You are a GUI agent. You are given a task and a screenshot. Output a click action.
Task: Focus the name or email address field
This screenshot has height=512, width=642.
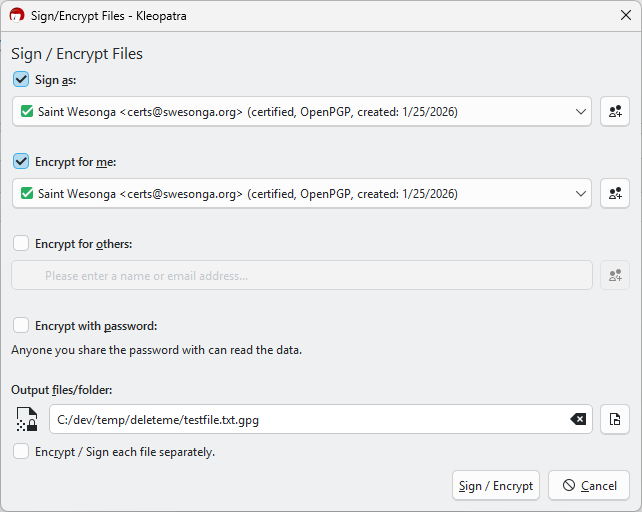pyautogui.click(x=300, y=275)
